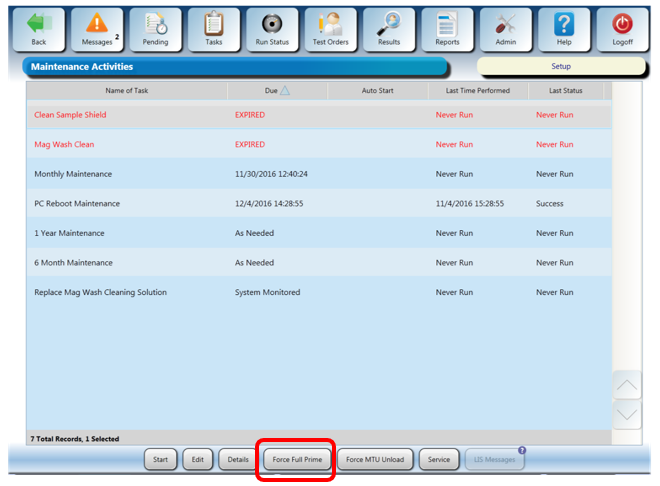Open the Help question mark icon

(564, 25)
